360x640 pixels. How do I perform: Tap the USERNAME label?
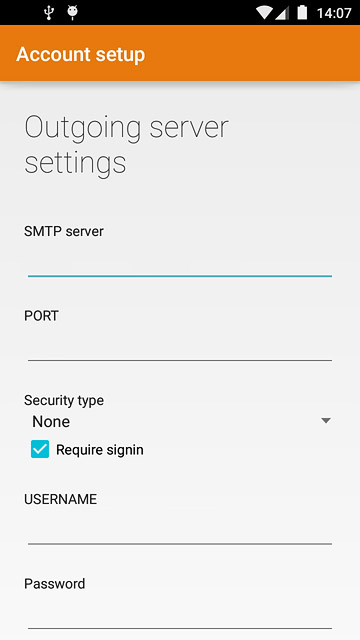[60, 499]
